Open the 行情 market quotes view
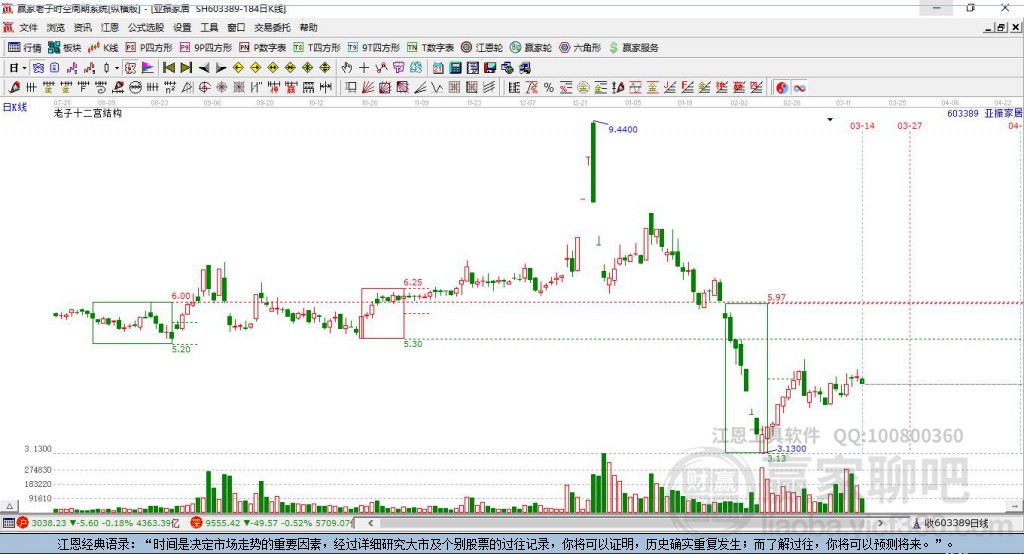 coord(25,48)
